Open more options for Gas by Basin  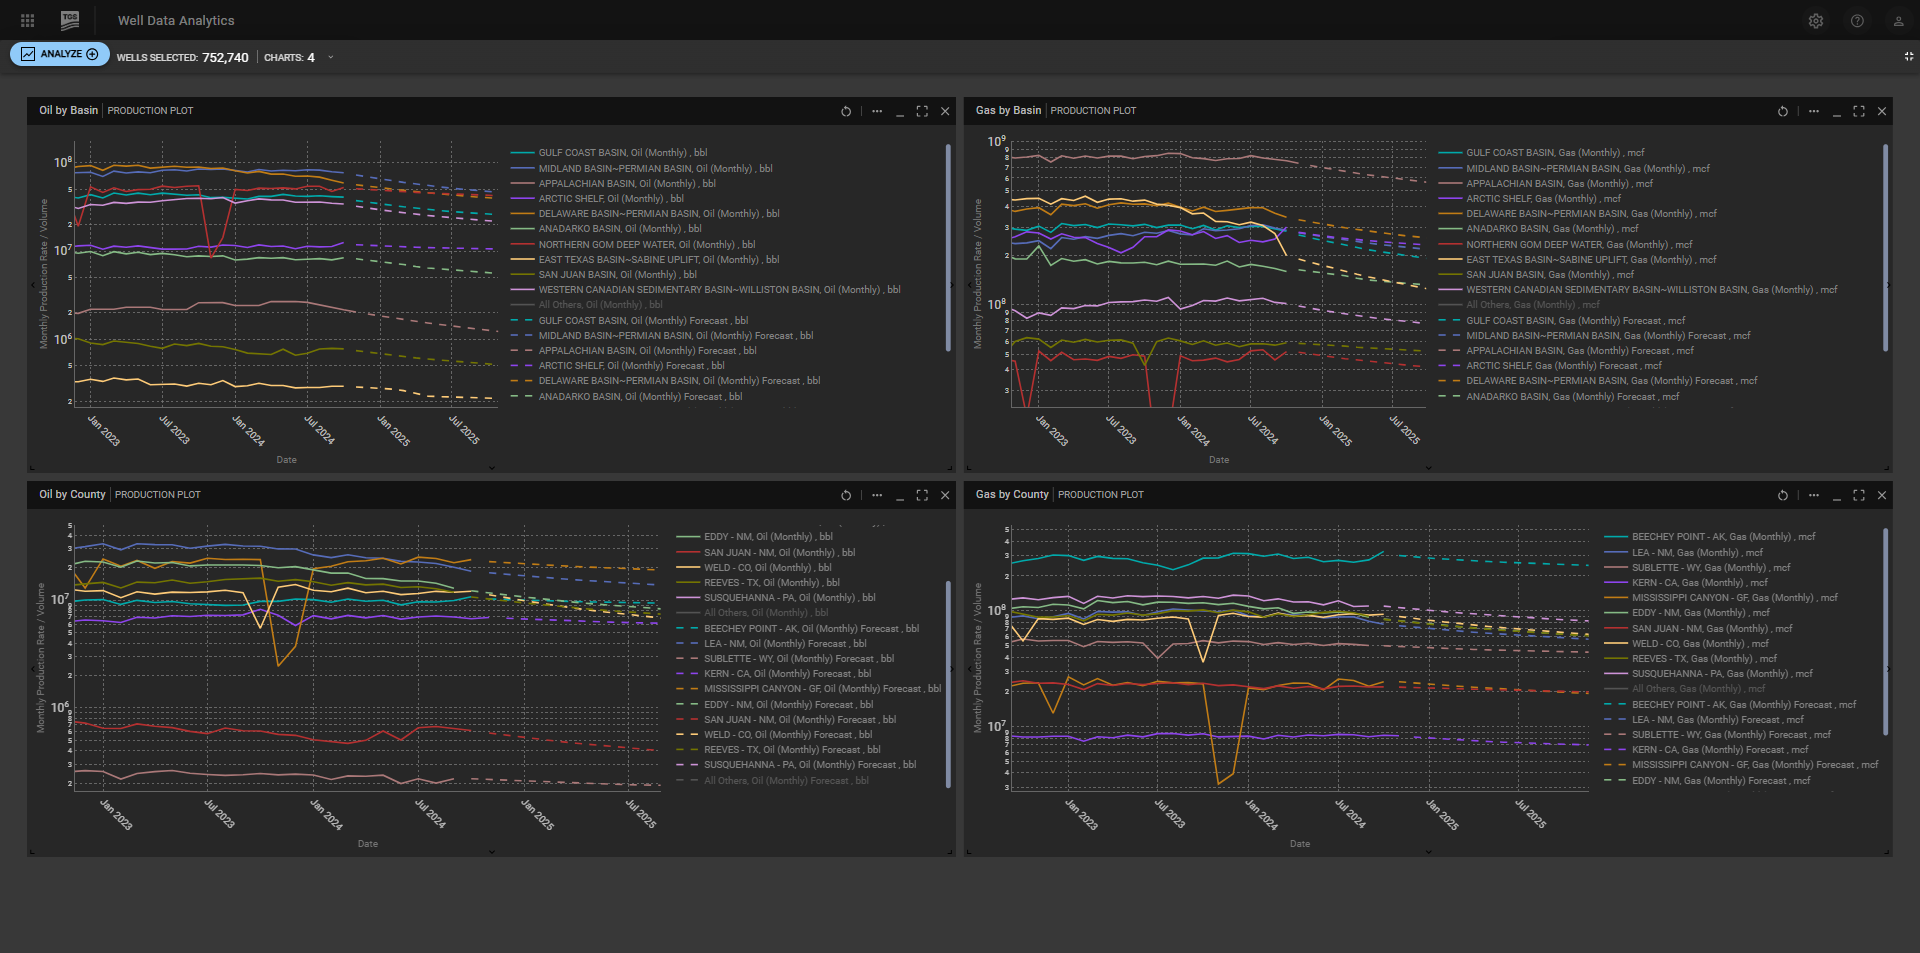1814,111
